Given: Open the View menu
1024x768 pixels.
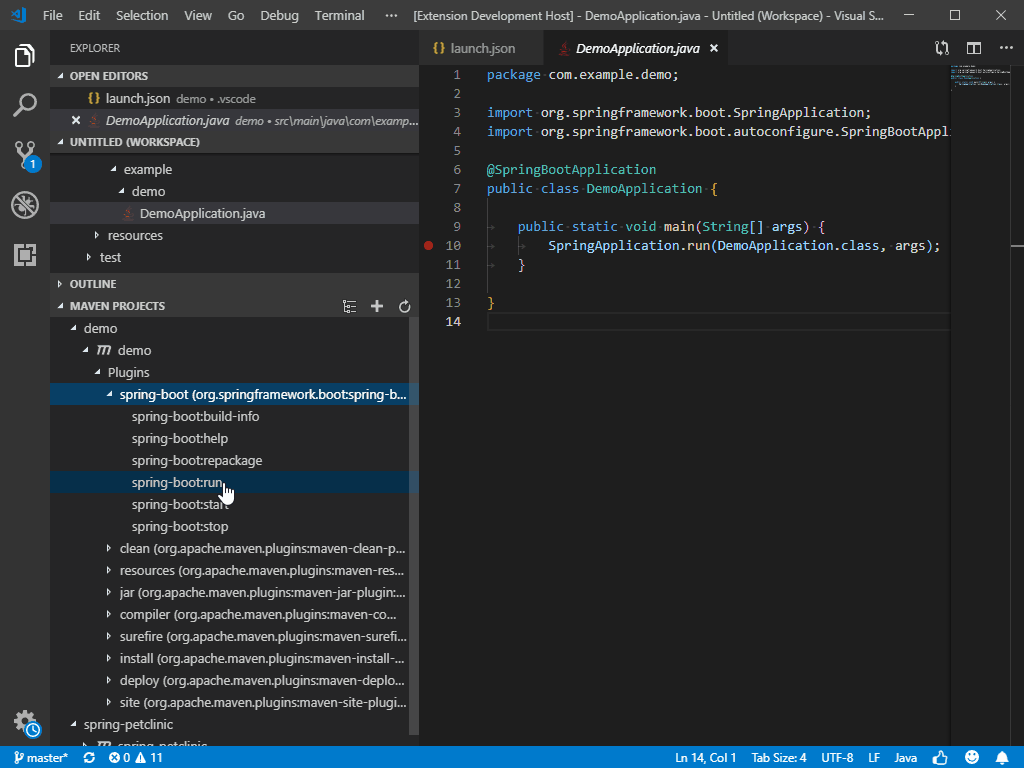Looking at the screenshot, I should [x=198, y=15].
